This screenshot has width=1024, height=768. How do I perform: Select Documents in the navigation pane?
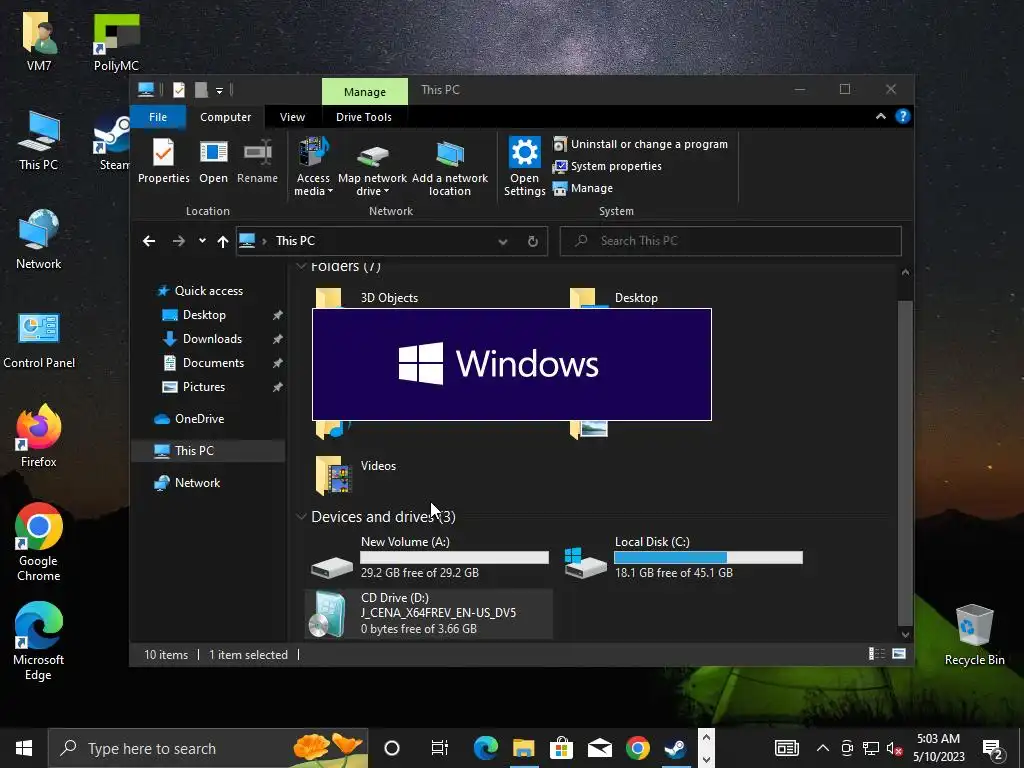coord(213,363)
